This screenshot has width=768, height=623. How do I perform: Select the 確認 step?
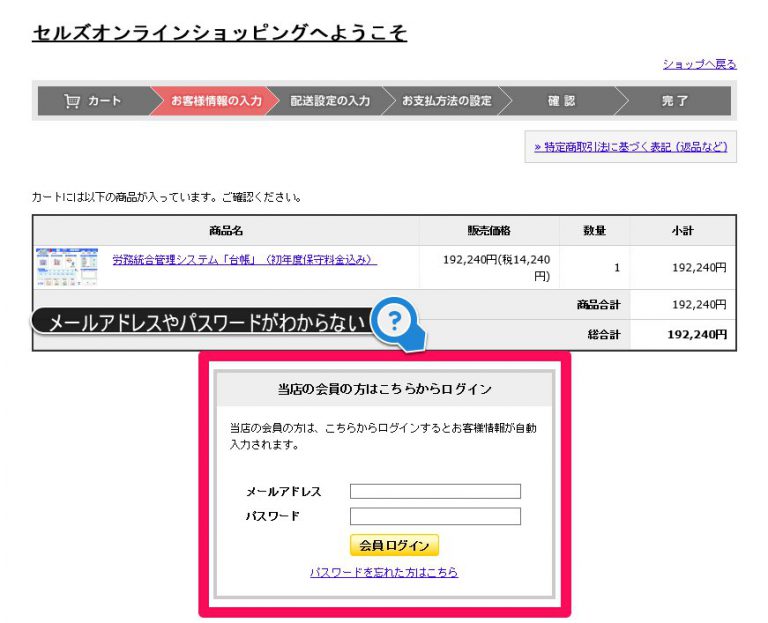tap(561, 101)
